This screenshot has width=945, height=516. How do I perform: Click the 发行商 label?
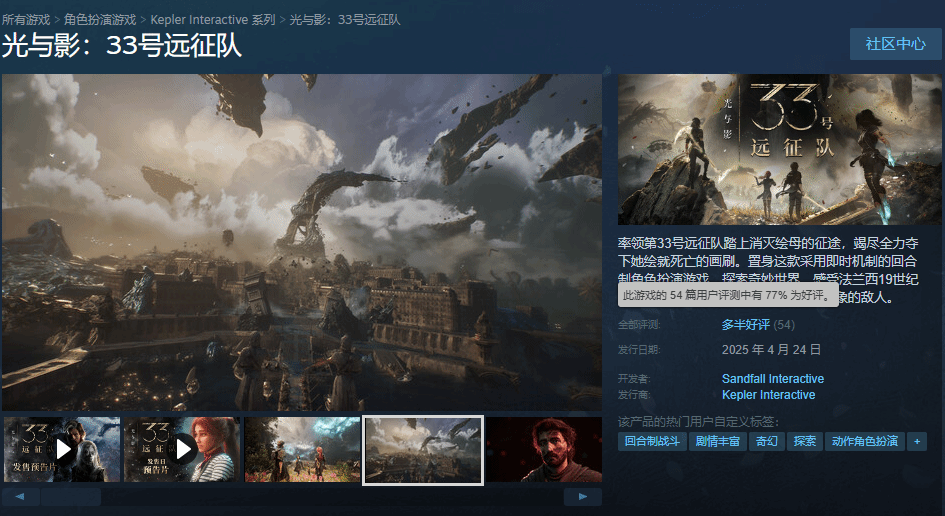tap(635, 395)
